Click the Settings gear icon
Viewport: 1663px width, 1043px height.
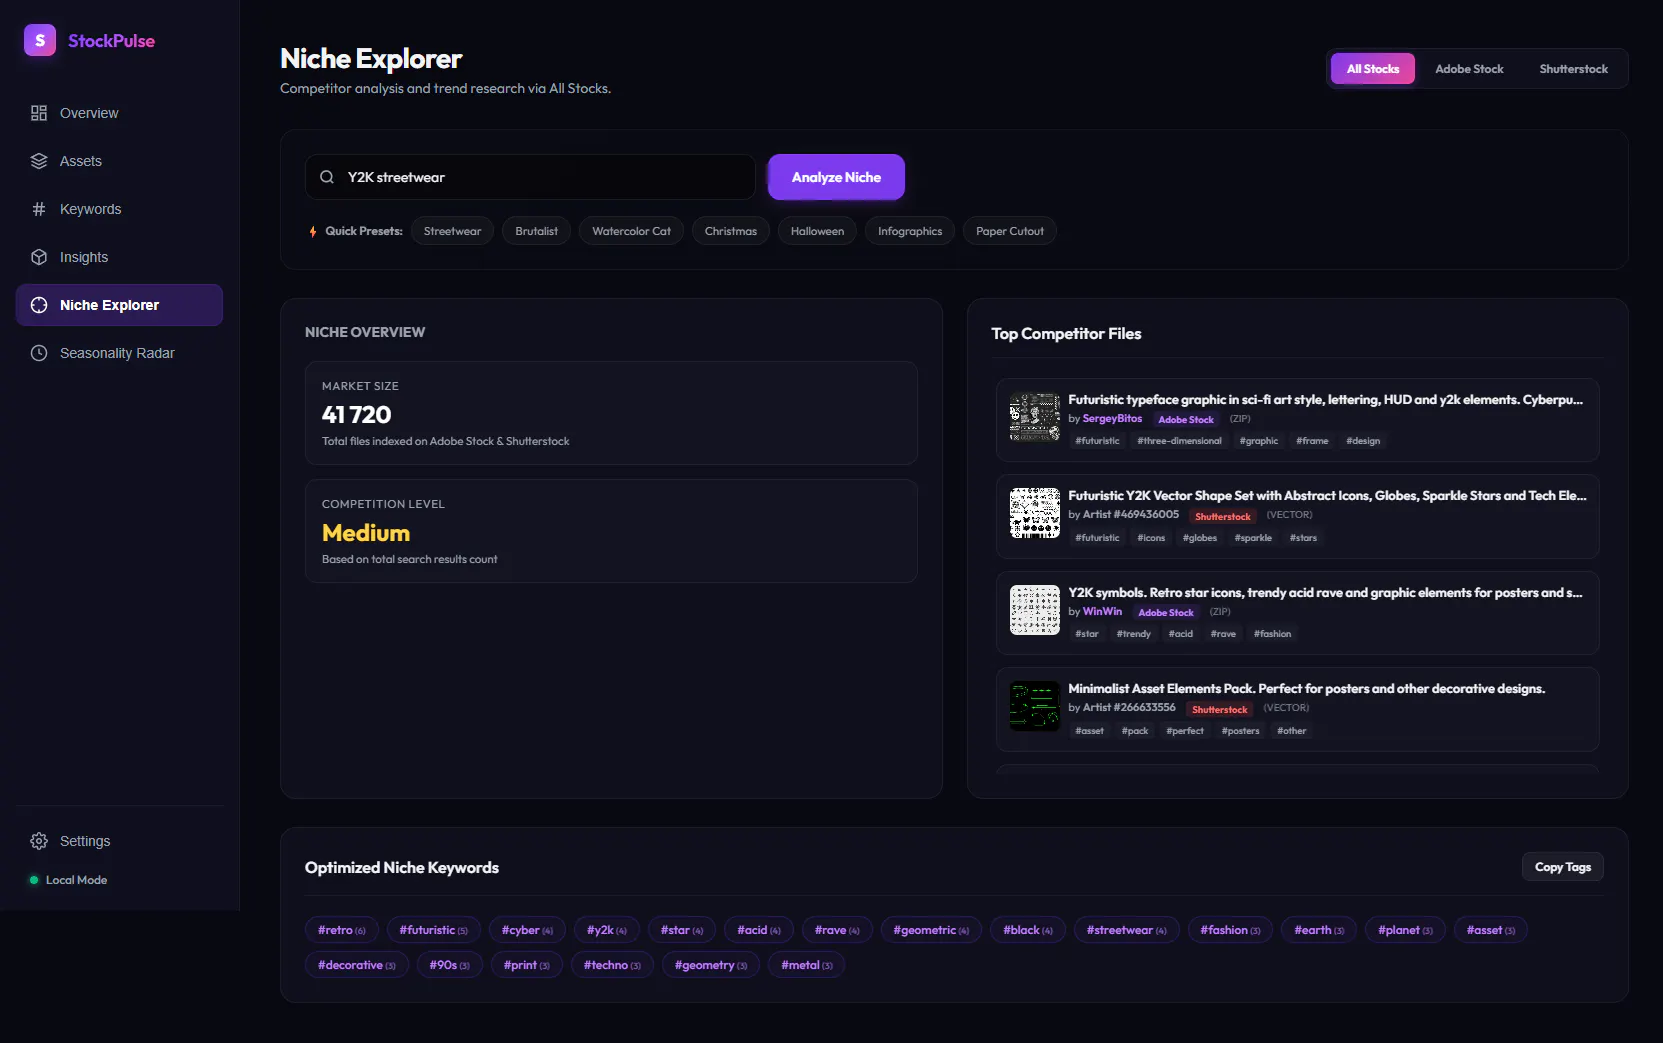39,841
